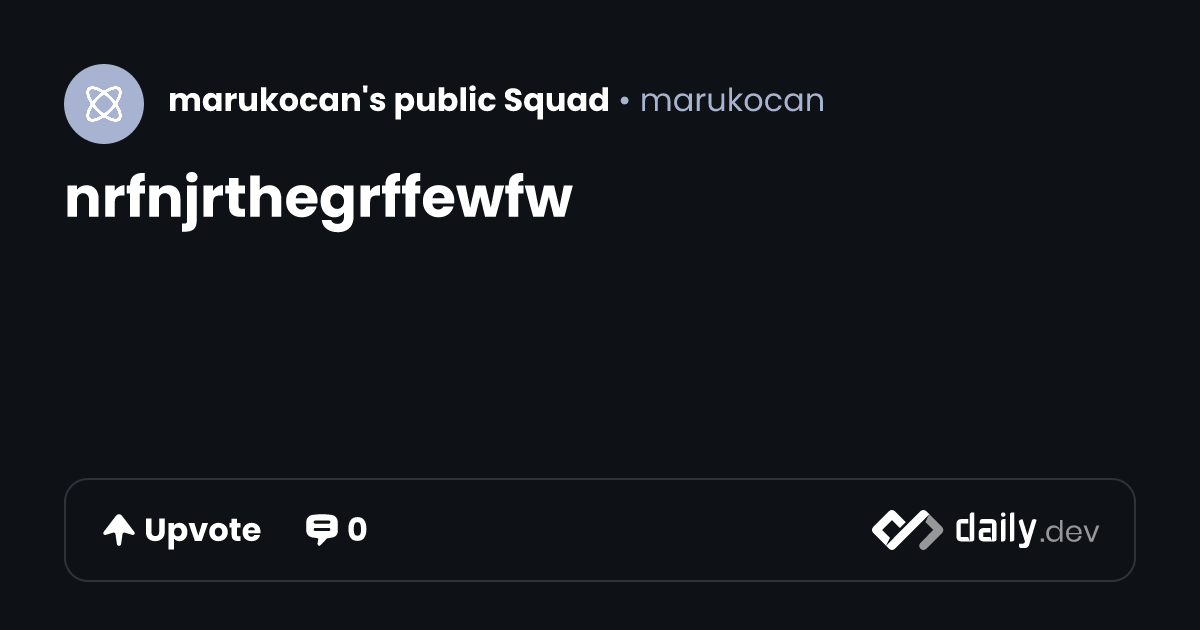Screen dimensions: 1200x630
Task: Click the "marukocan's" word in squad name
Action: coord(276,100)
